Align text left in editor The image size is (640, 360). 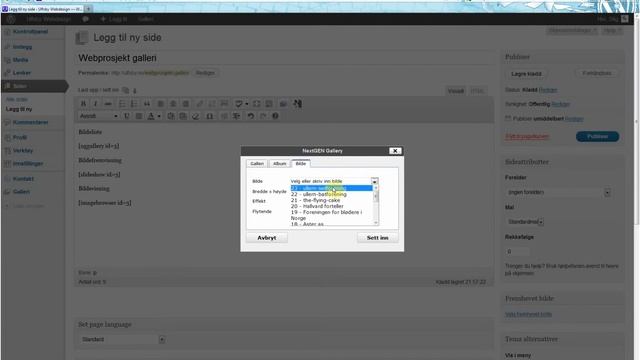(161, 104)
